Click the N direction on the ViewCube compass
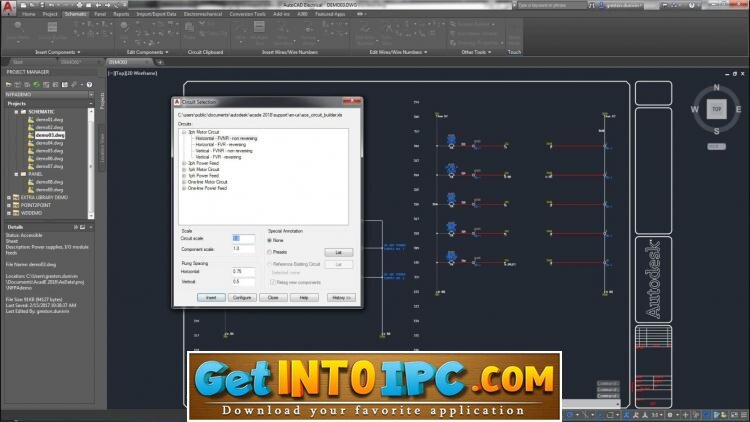This screenshot has height=422, width=750. click(716, 88)
